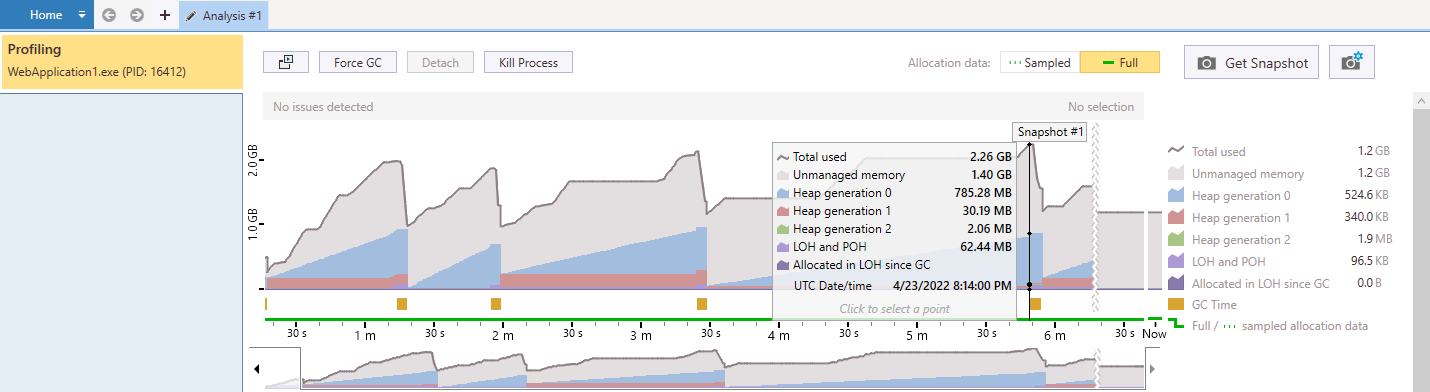The image size is (1430, 392).
Task: Open the Home menu
Action: (x=46, y=15)
